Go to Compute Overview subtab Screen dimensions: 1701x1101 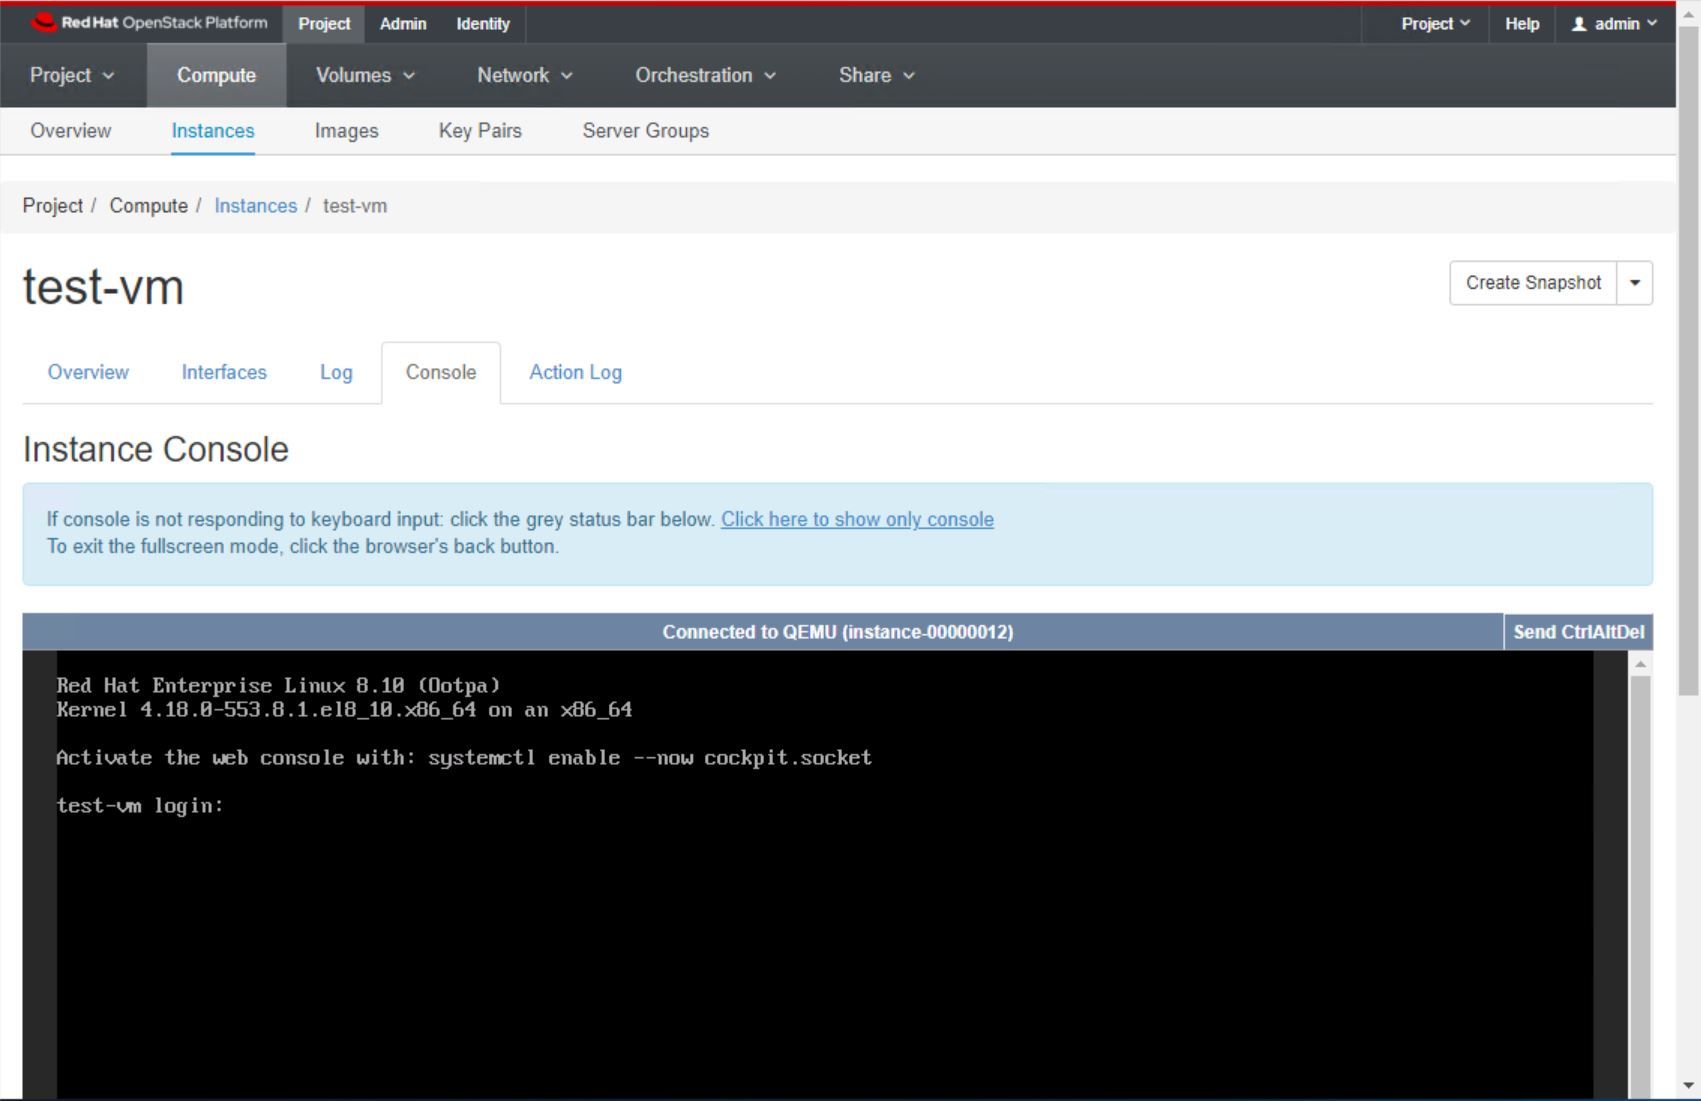pyautogui.click(x=70, y=131)
